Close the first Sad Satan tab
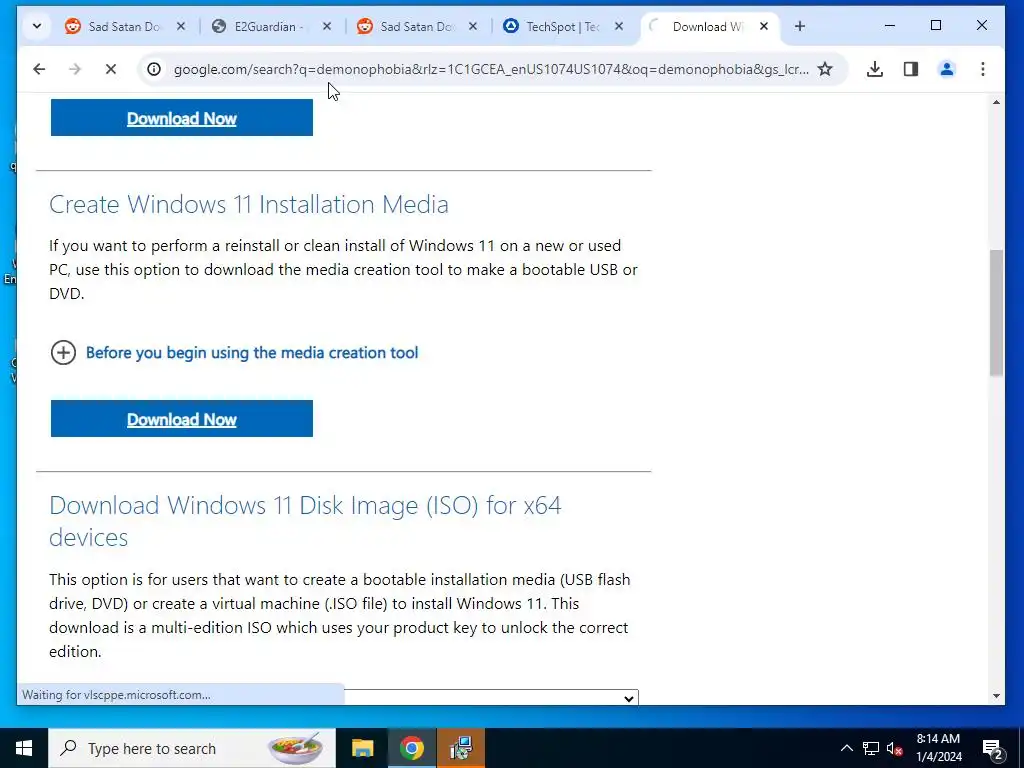The image size is (1024, 768). (x=181, y=27)
